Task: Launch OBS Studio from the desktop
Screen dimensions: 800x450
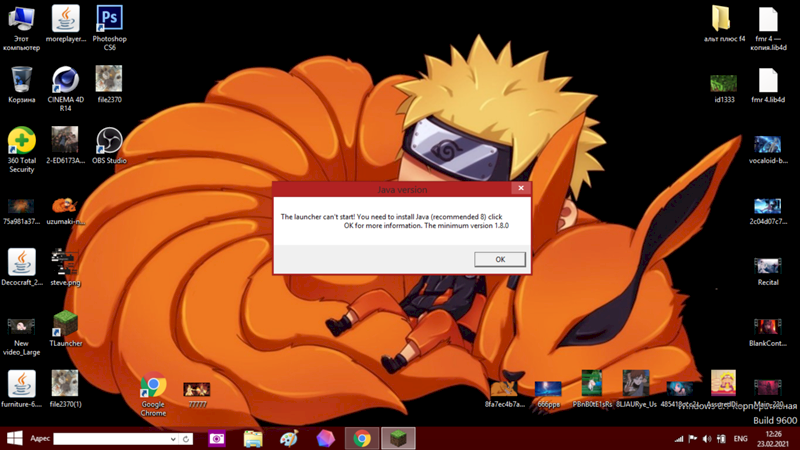Action: tap(108, 140)
